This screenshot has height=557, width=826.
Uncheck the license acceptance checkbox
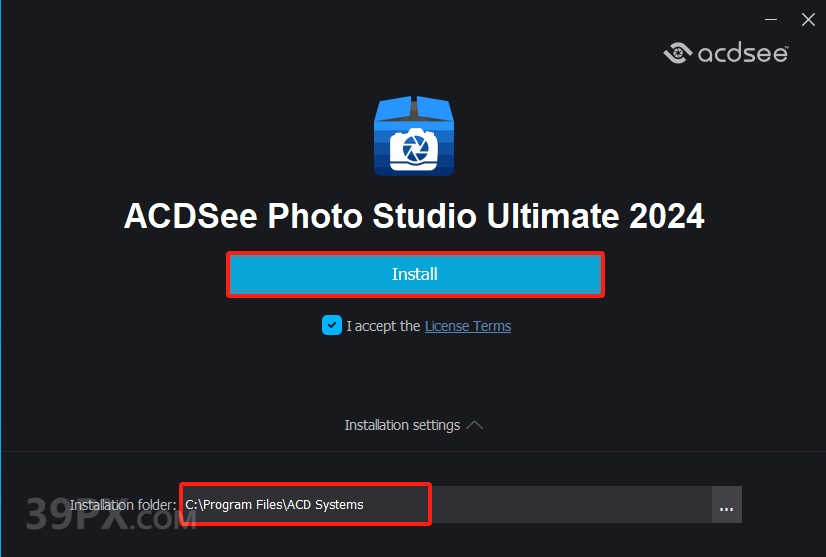point(332,325)
